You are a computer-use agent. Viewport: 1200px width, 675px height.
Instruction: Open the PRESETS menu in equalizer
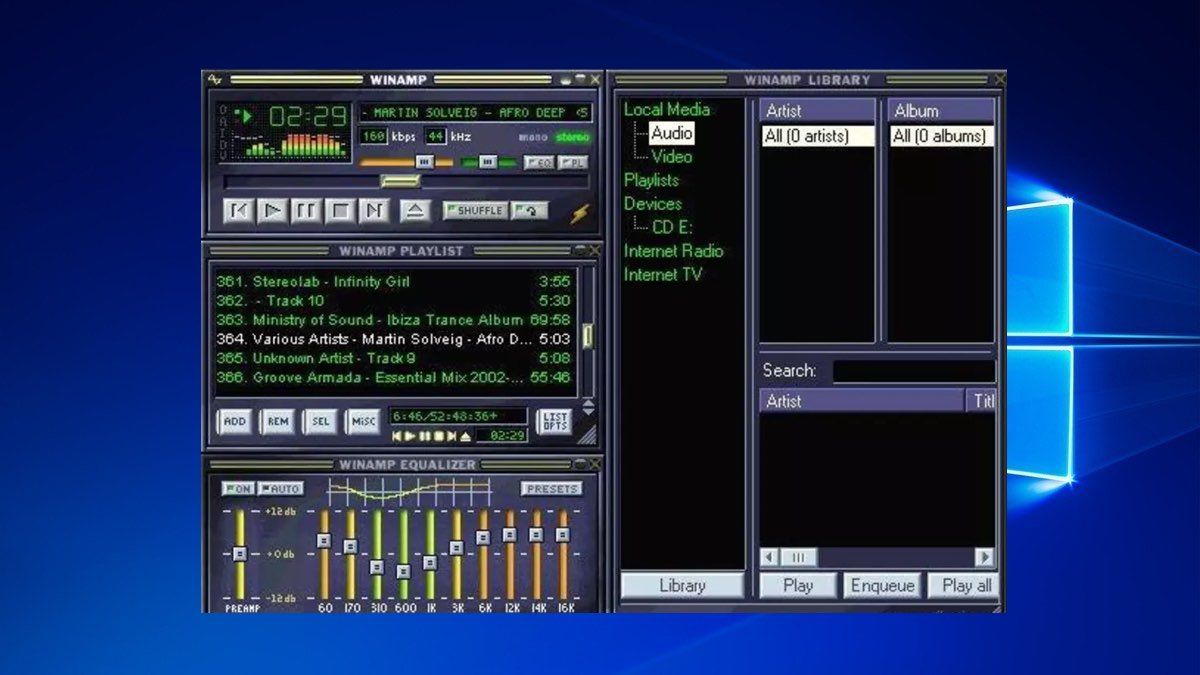pos(553,488)
